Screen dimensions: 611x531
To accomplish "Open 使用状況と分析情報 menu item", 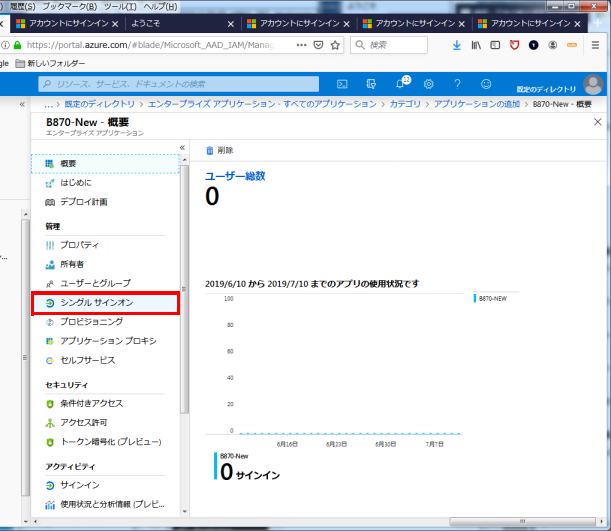I will tap(105, 505).
